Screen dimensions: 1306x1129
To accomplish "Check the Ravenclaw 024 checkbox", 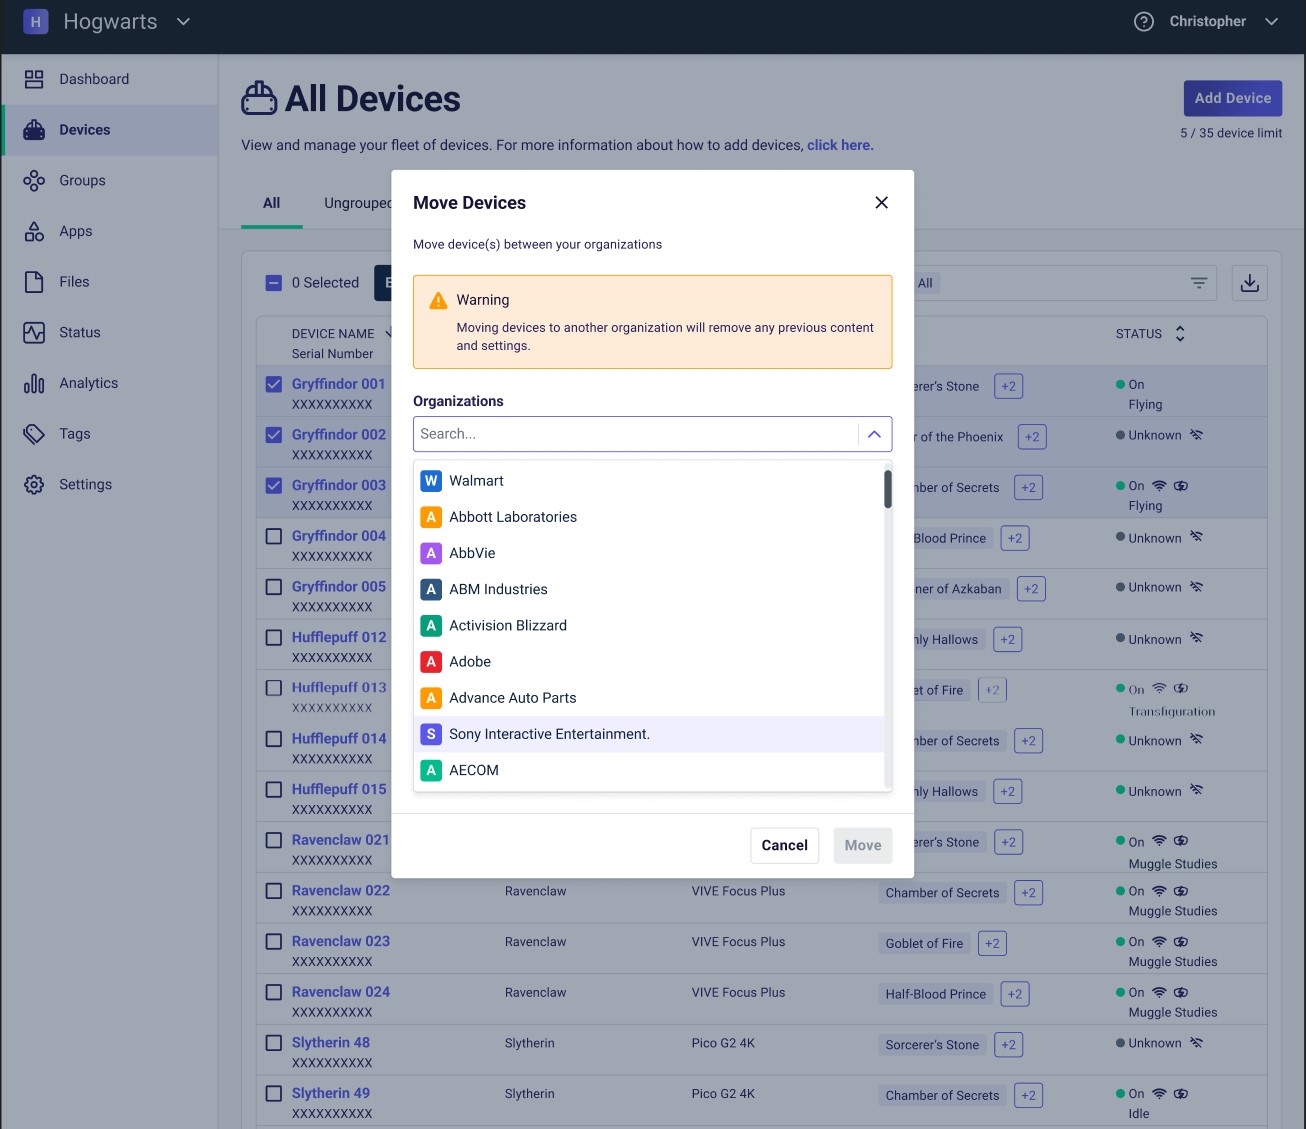I will [x=274, y=992].
